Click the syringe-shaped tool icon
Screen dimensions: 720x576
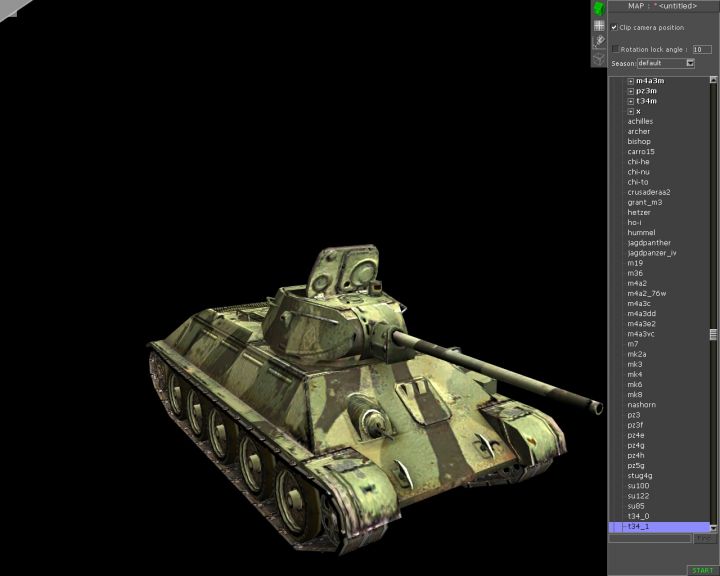[x=599, y=41]
